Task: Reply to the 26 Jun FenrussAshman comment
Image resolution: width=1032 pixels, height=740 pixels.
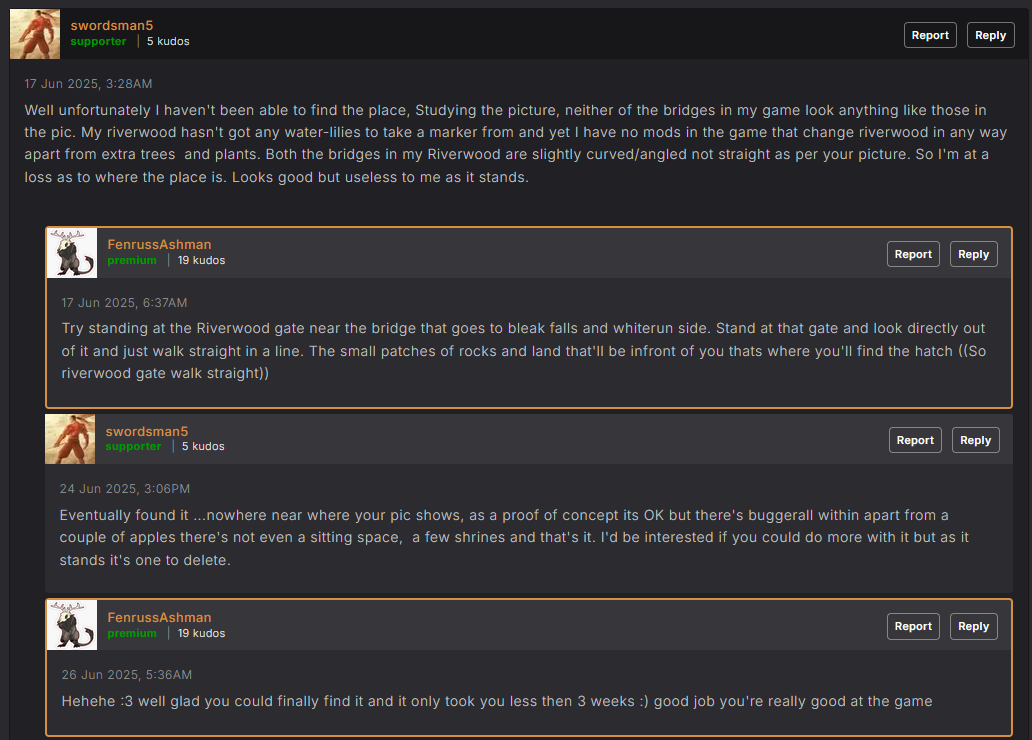Action: coord(973,627)
